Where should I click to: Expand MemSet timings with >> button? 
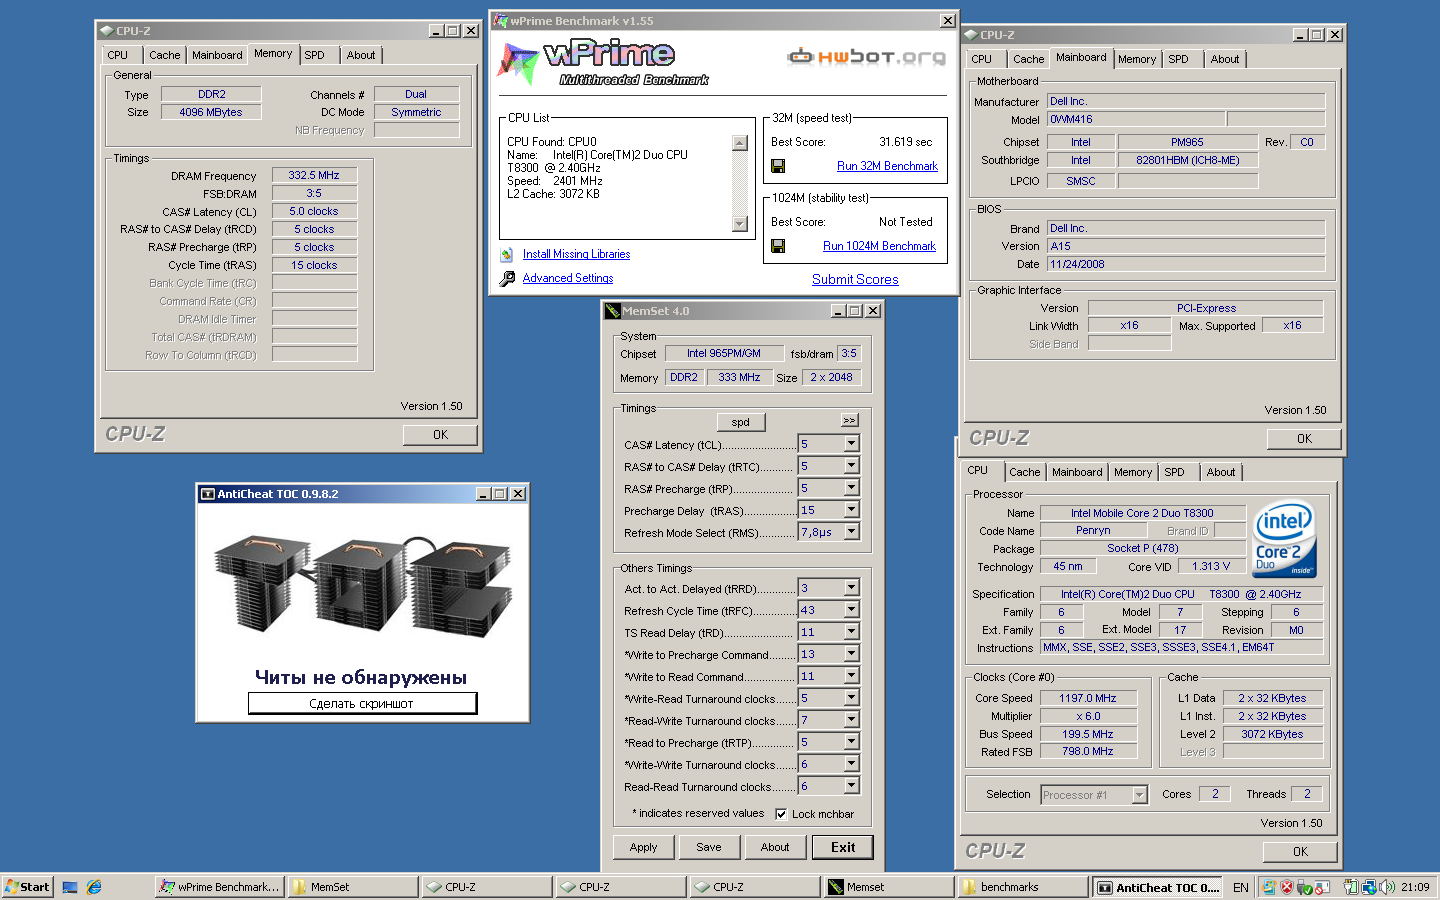[x=849, y=421]
